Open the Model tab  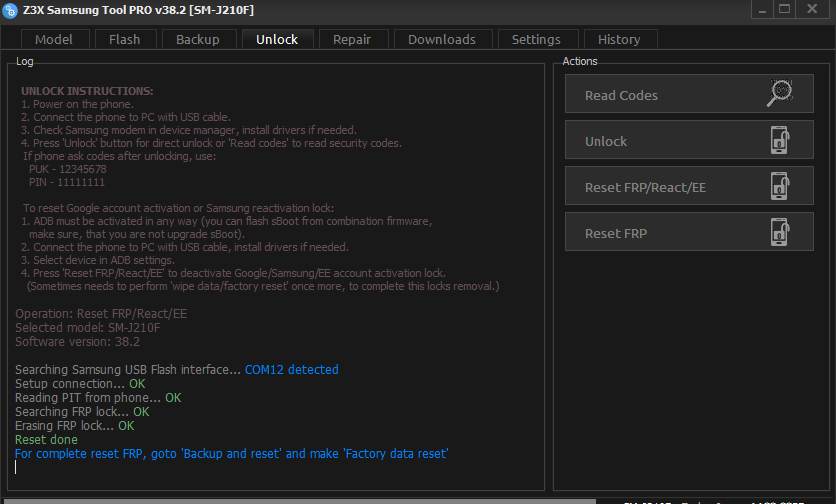(x=54, y=39)
